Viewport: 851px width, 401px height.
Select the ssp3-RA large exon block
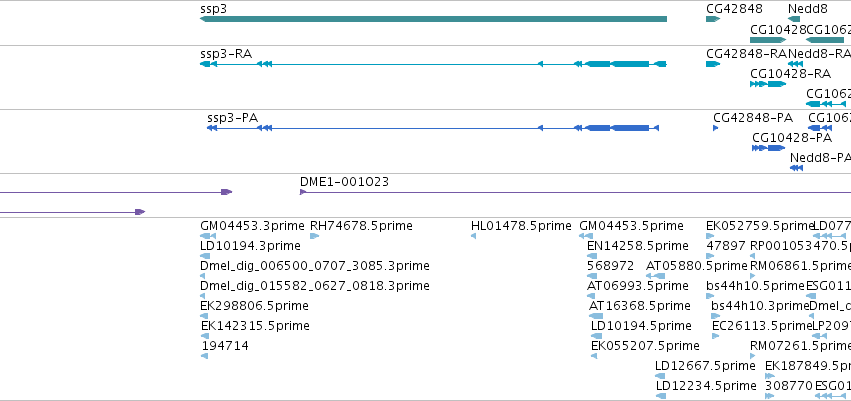(630, 64)
